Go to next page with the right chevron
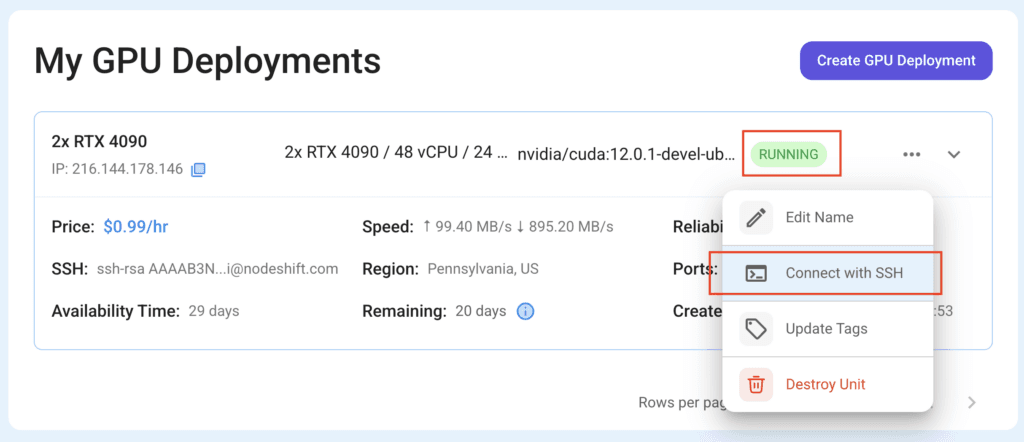The width and height of the screenshot is (1024, 442). point(972,402)
